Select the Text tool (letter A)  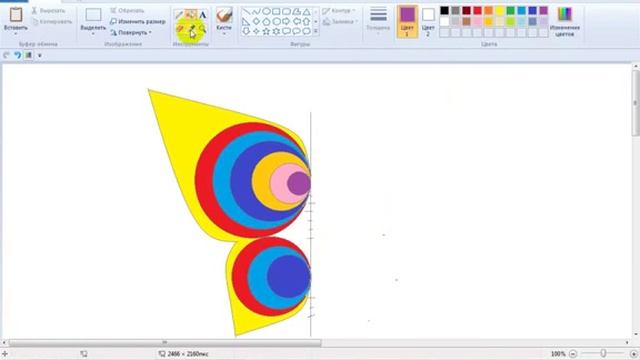202,15
